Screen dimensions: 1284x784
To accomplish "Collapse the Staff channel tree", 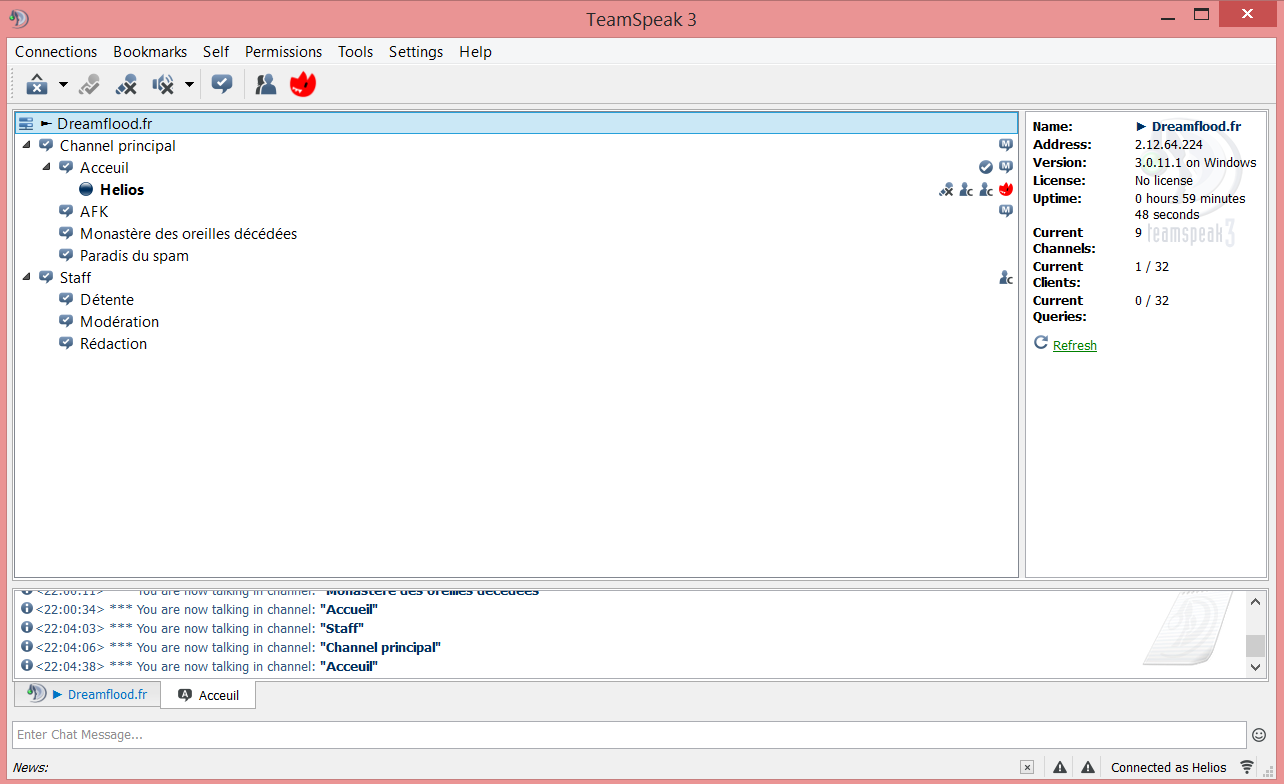I will [x=26, y=278].
